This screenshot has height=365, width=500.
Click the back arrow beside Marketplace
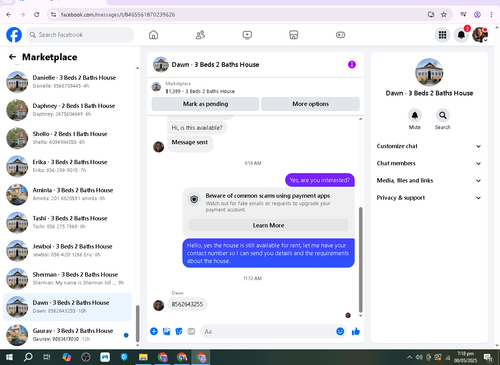point(12,57)
